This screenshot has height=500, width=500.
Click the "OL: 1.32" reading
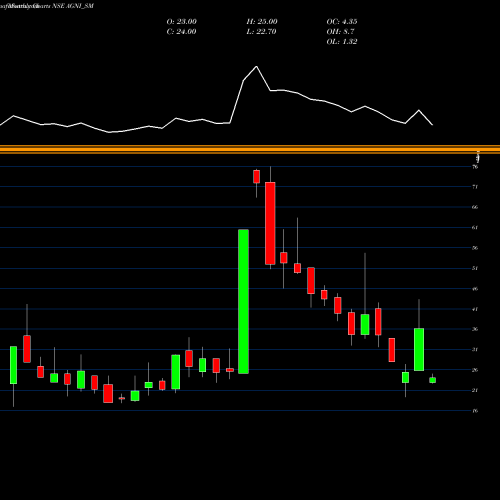click(x=342, y=42)
